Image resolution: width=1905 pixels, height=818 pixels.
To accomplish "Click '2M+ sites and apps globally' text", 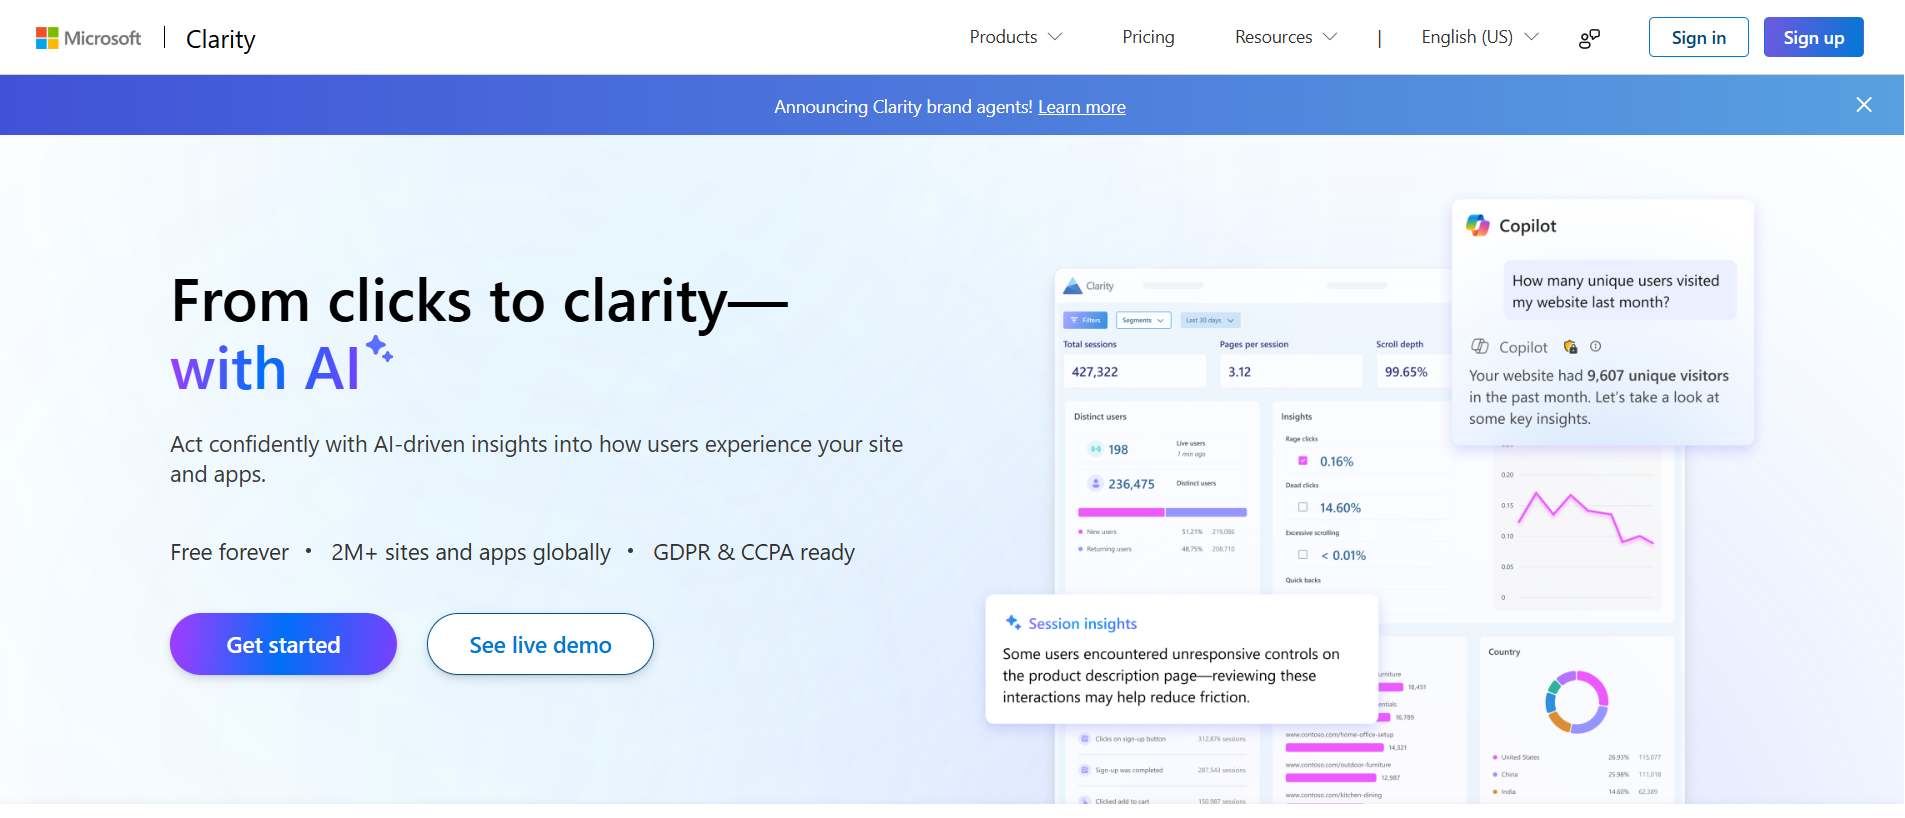I will tap(471, 552).
